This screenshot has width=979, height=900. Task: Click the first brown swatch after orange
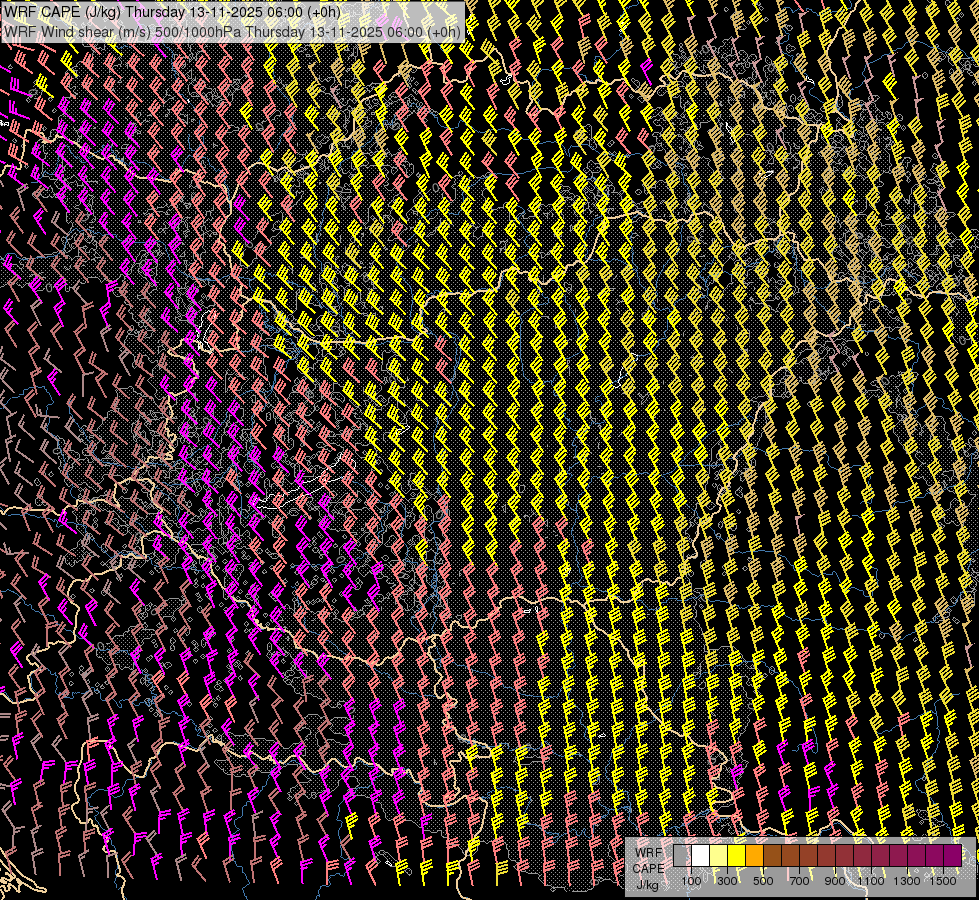coord(772,856)
